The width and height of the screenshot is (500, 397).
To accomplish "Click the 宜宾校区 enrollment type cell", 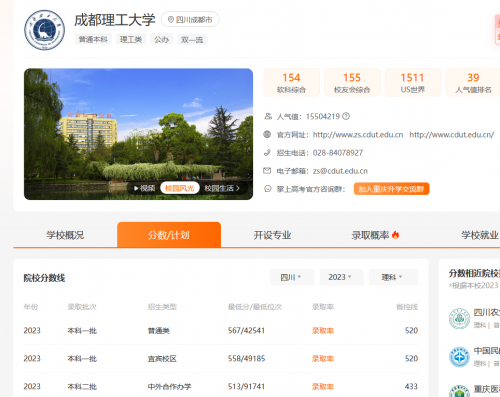I will [x=162, y=359].
